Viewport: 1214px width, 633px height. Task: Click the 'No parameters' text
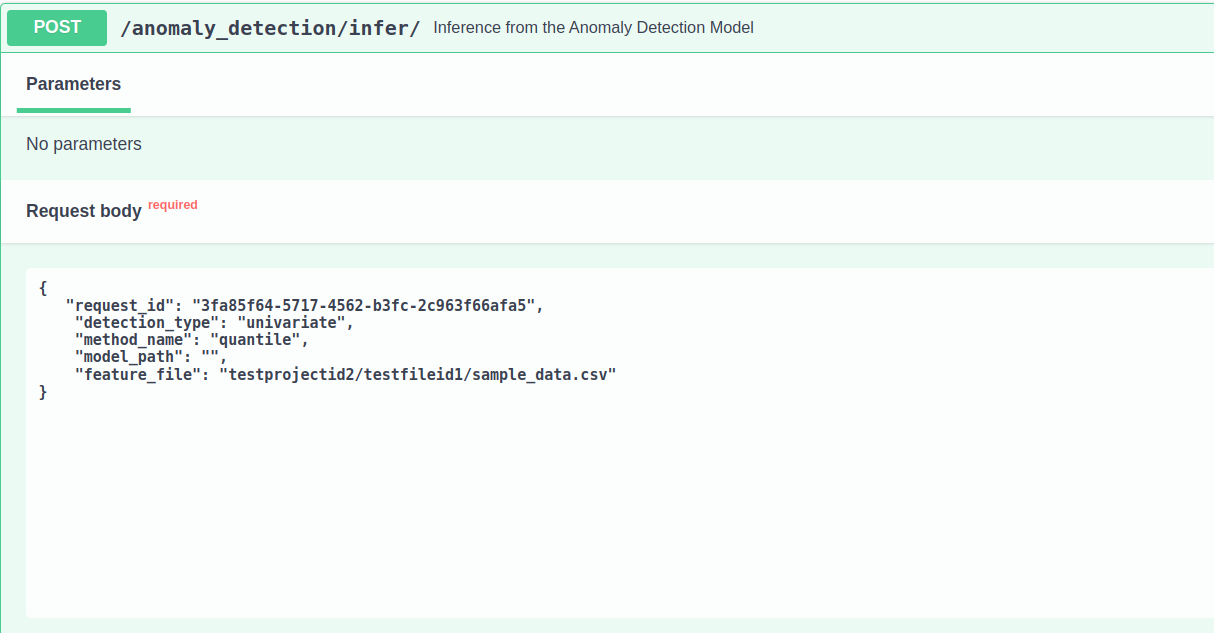[x=84, y=144]
